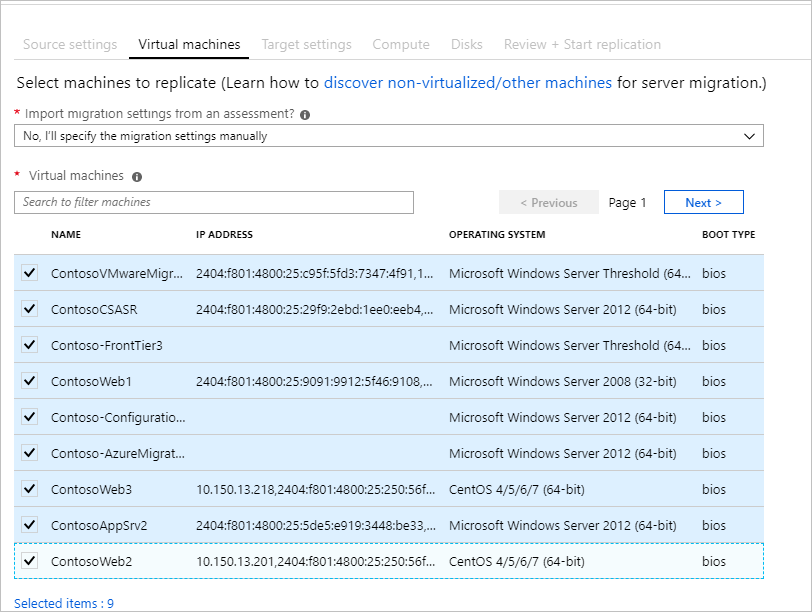Click the Next page button
This screenshot has height=612, width=812.
click(704, 202)
